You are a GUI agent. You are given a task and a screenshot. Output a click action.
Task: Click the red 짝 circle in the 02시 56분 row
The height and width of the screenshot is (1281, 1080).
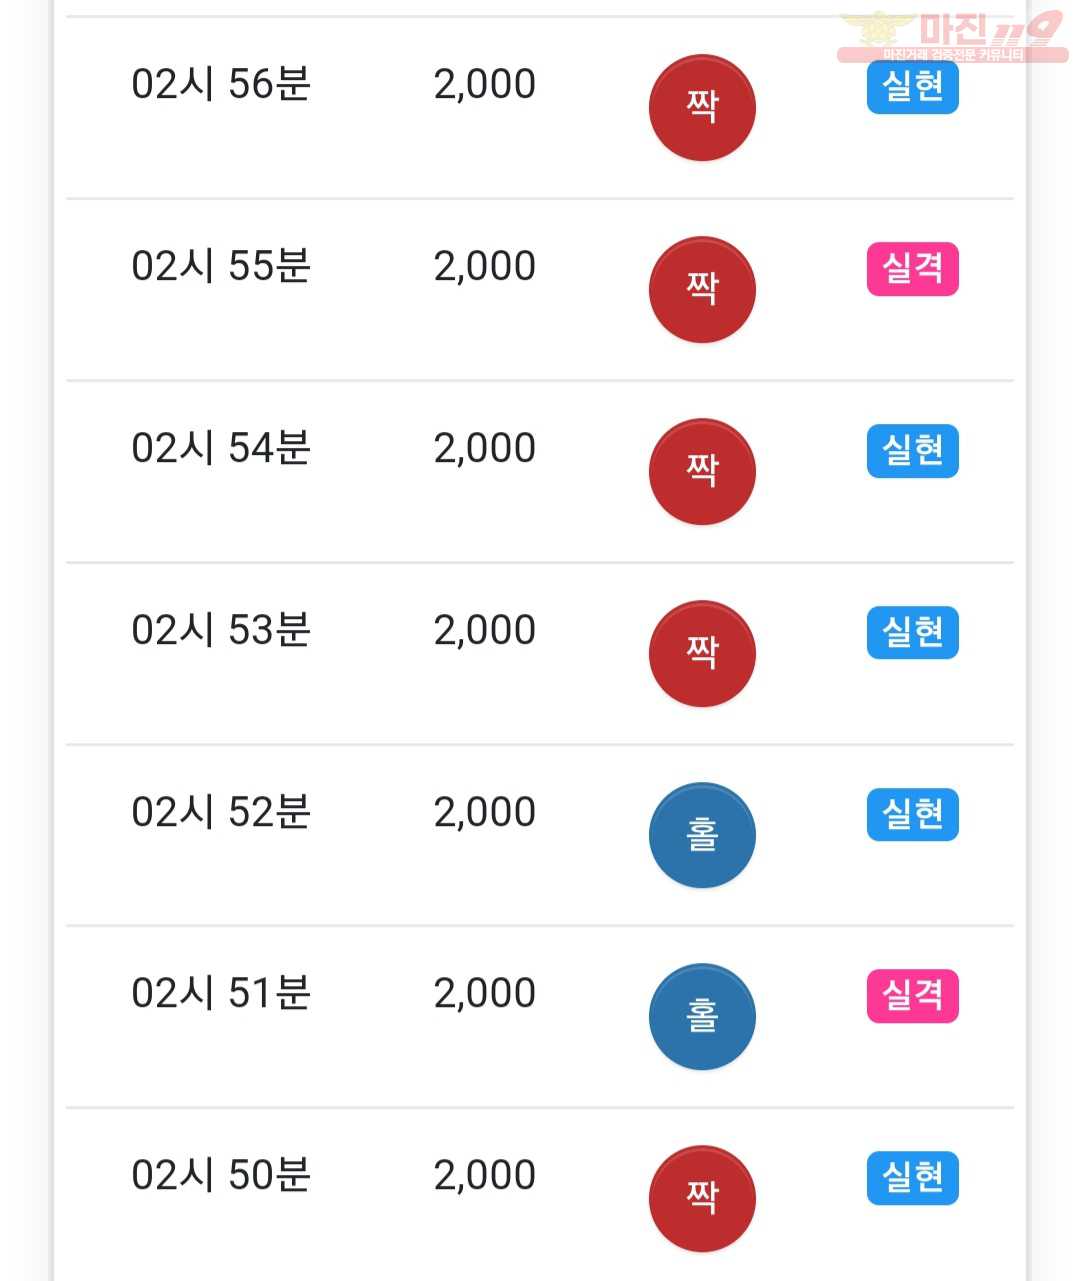click(702, 107)
